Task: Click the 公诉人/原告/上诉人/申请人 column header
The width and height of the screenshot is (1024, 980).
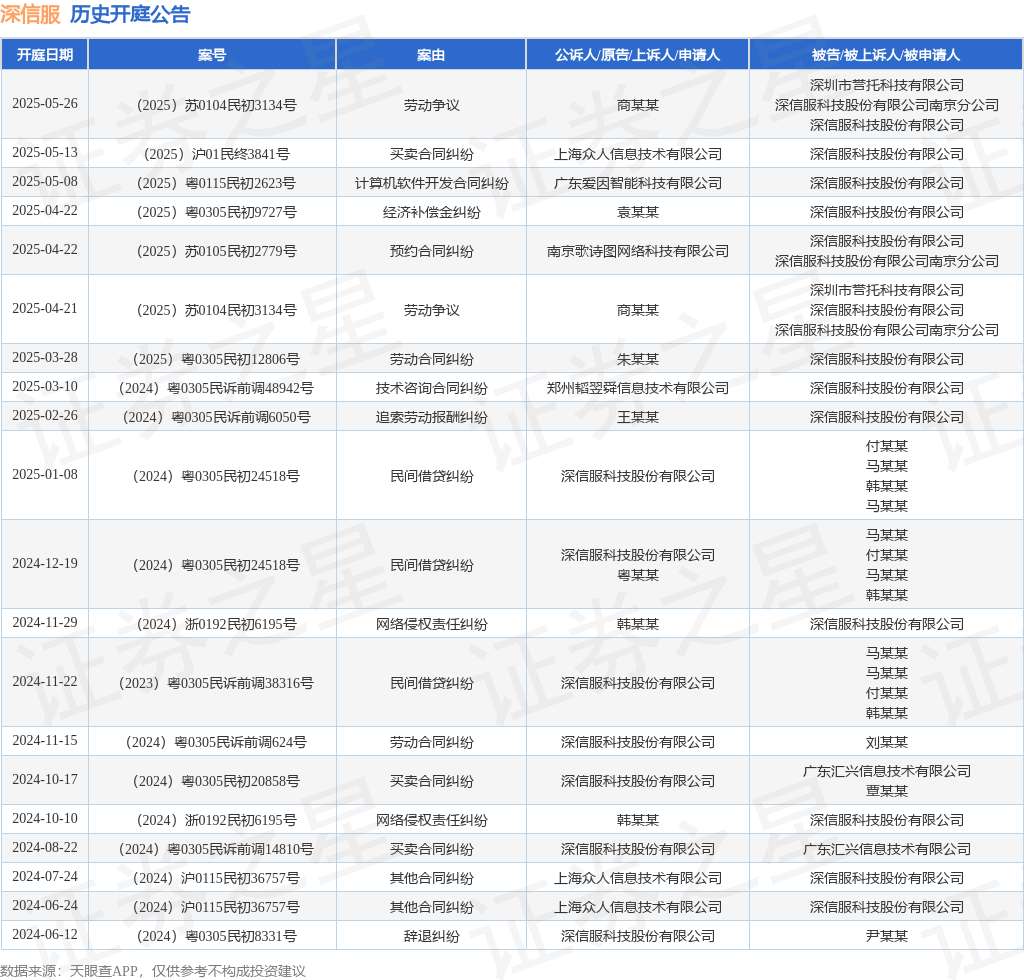Action: click(637, 55)
